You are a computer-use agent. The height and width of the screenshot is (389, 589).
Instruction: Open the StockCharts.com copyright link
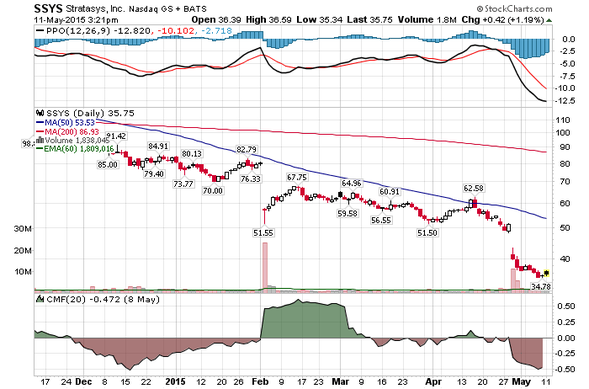click(x=515, y=9)
